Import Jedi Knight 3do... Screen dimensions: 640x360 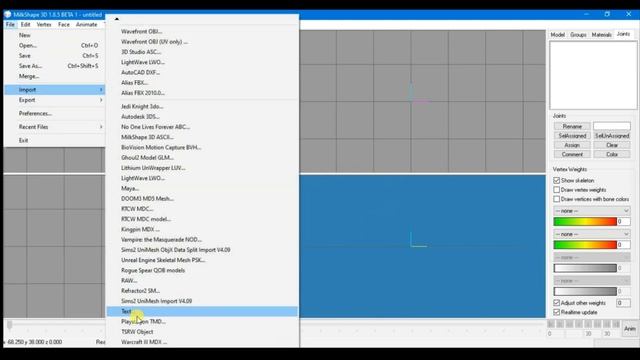pos(202,107)
